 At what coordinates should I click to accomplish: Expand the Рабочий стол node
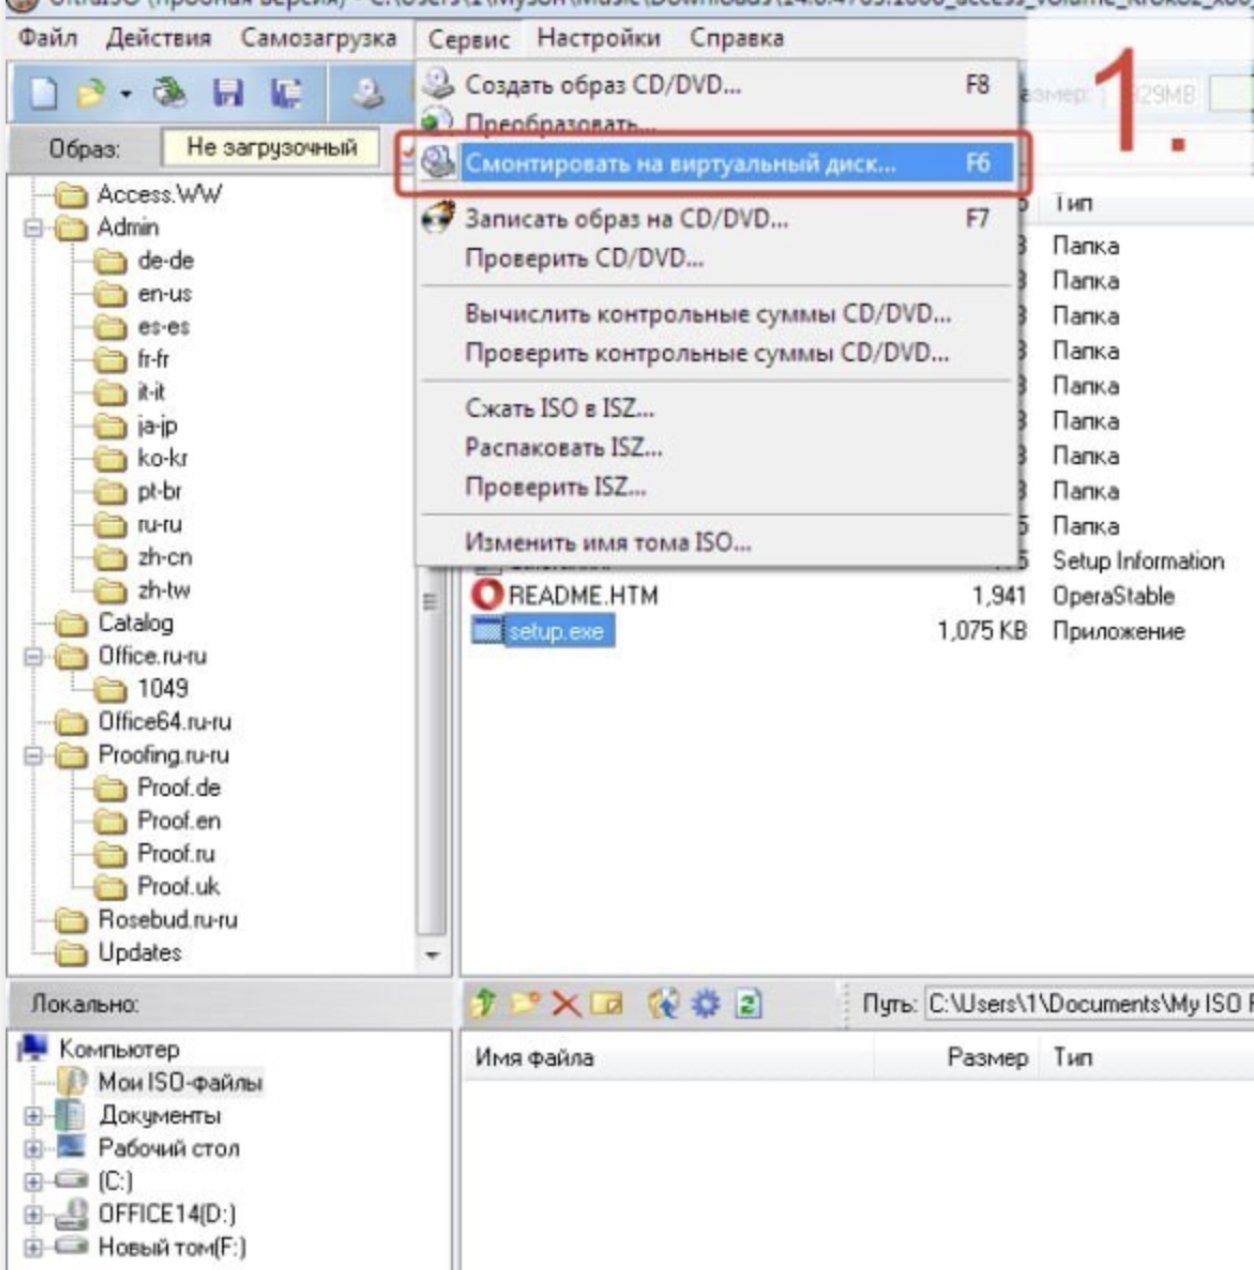(33, 1148)
